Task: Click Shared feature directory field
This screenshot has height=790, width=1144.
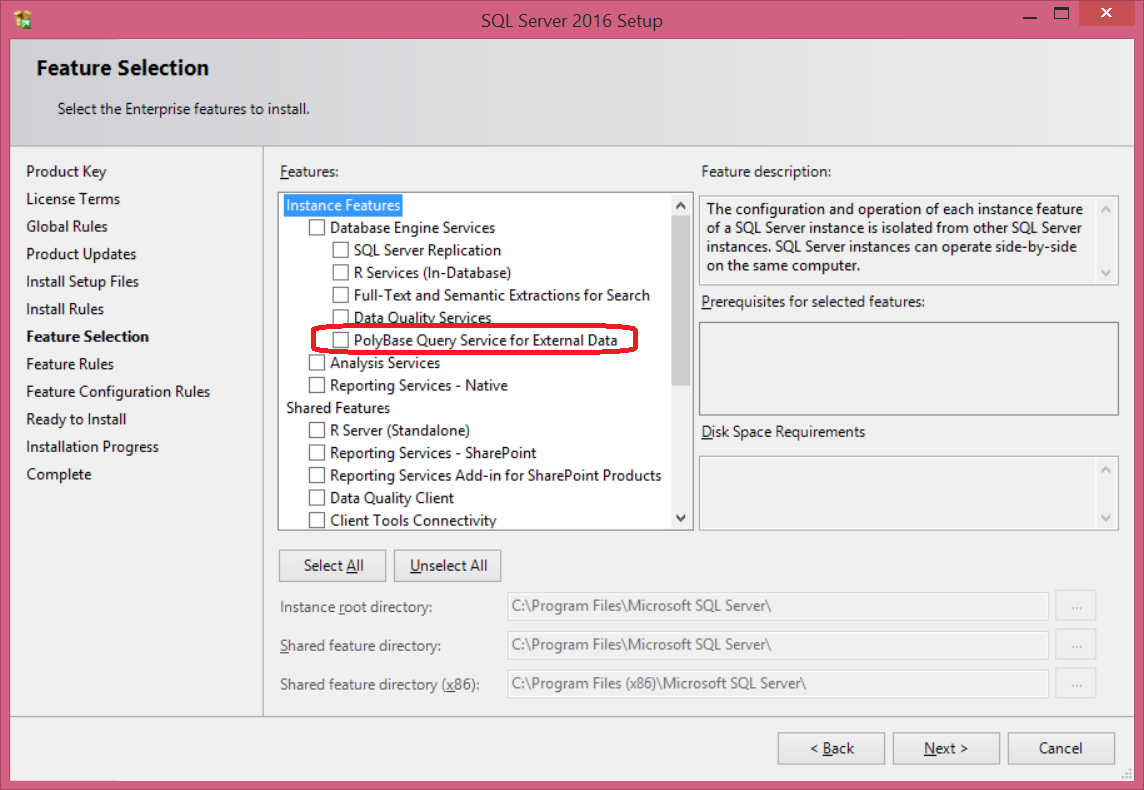Action: (778, 645)
